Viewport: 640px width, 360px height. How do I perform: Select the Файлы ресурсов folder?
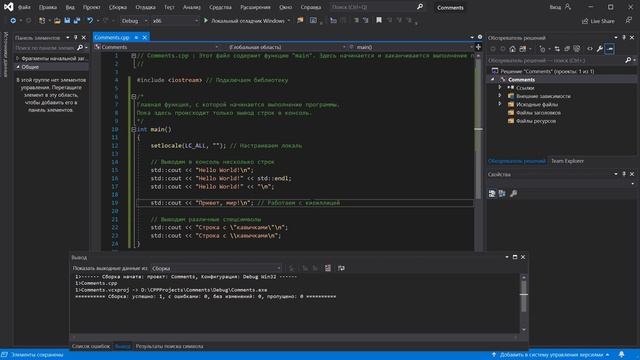pos(536,121)
